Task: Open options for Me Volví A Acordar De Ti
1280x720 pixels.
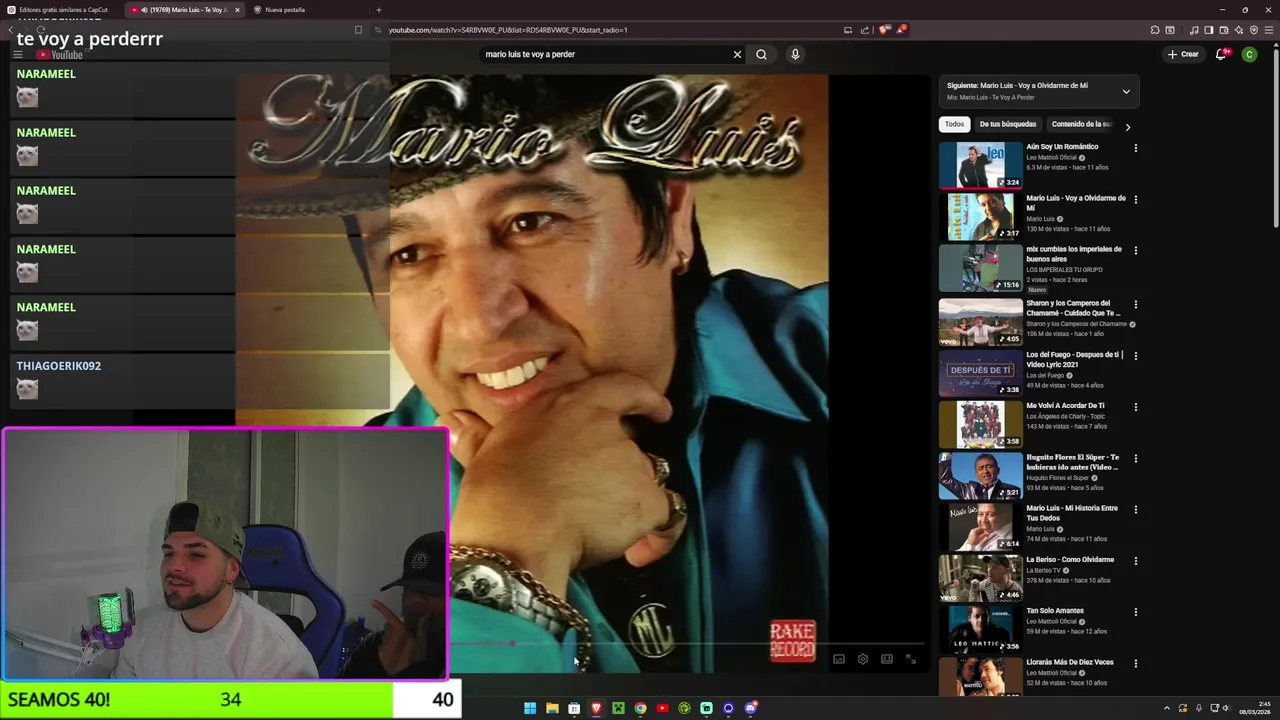Action: click(x=1135, y=407)
